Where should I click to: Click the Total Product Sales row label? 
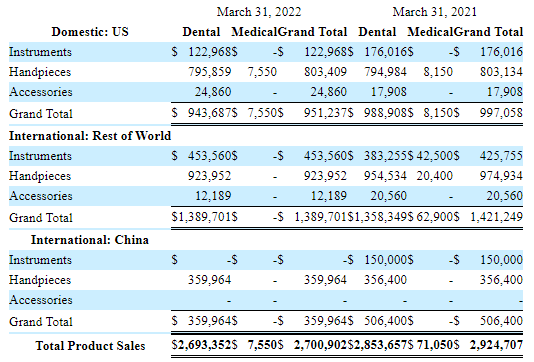pyautogui.click(x=90, y=346)
